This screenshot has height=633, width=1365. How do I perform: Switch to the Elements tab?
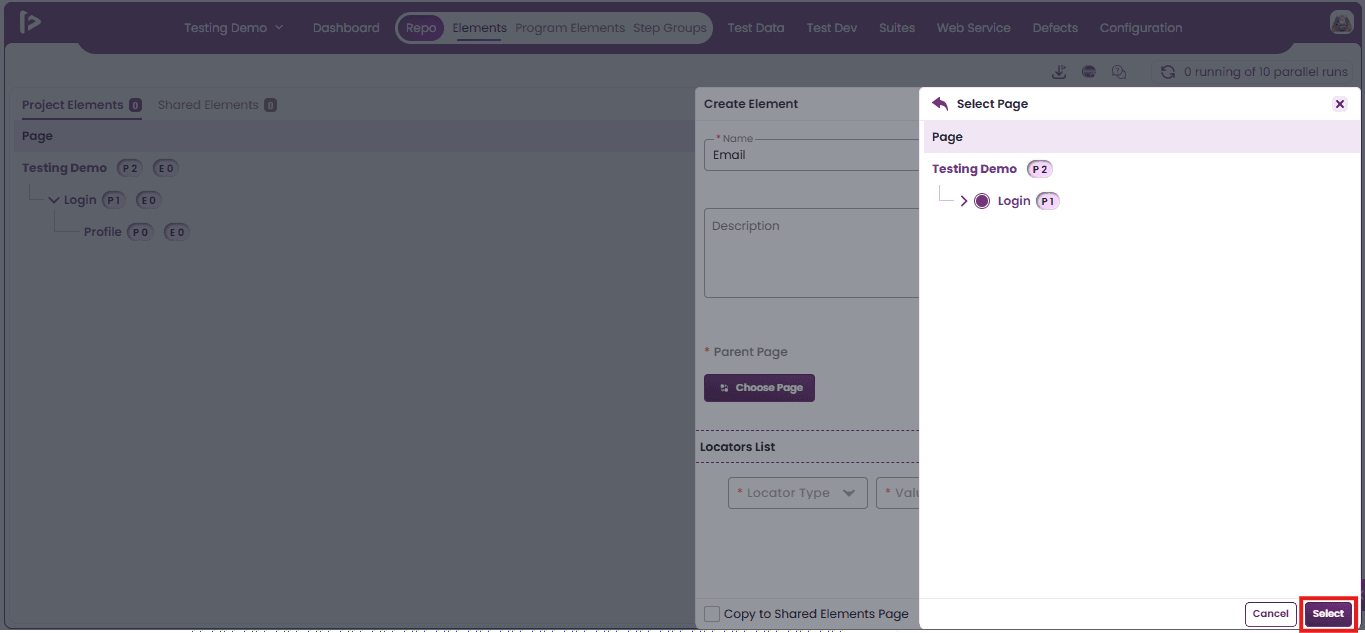(x=479, y=28)
